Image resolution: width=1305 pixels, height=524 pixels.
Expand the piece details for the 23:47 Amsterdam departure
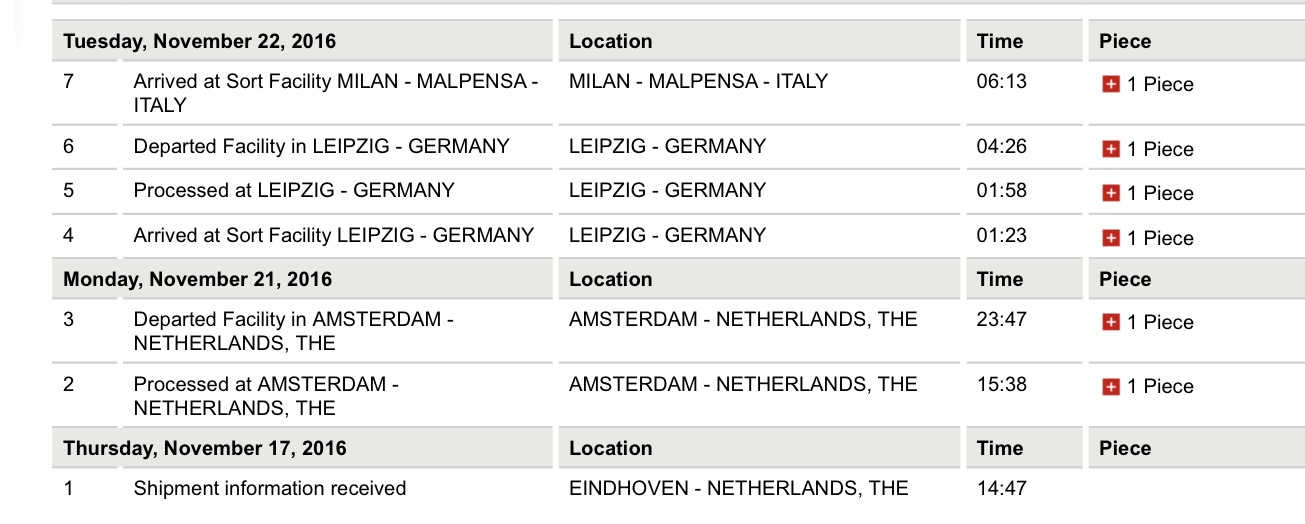point(1110,322)
